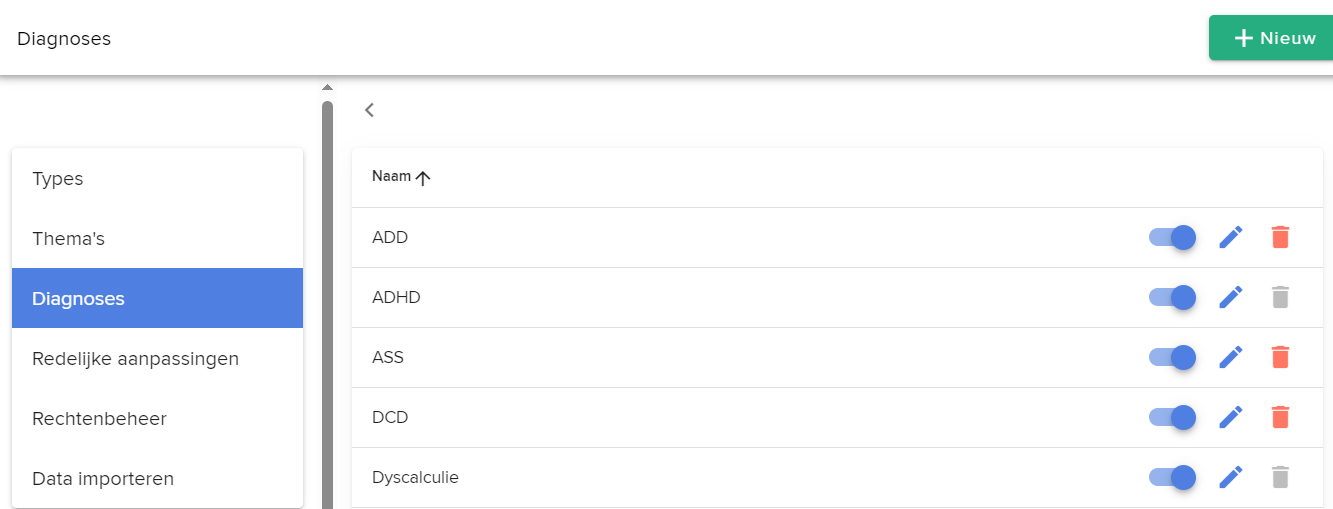Delete the ASS entry with trash icon

pos(1280,357)
